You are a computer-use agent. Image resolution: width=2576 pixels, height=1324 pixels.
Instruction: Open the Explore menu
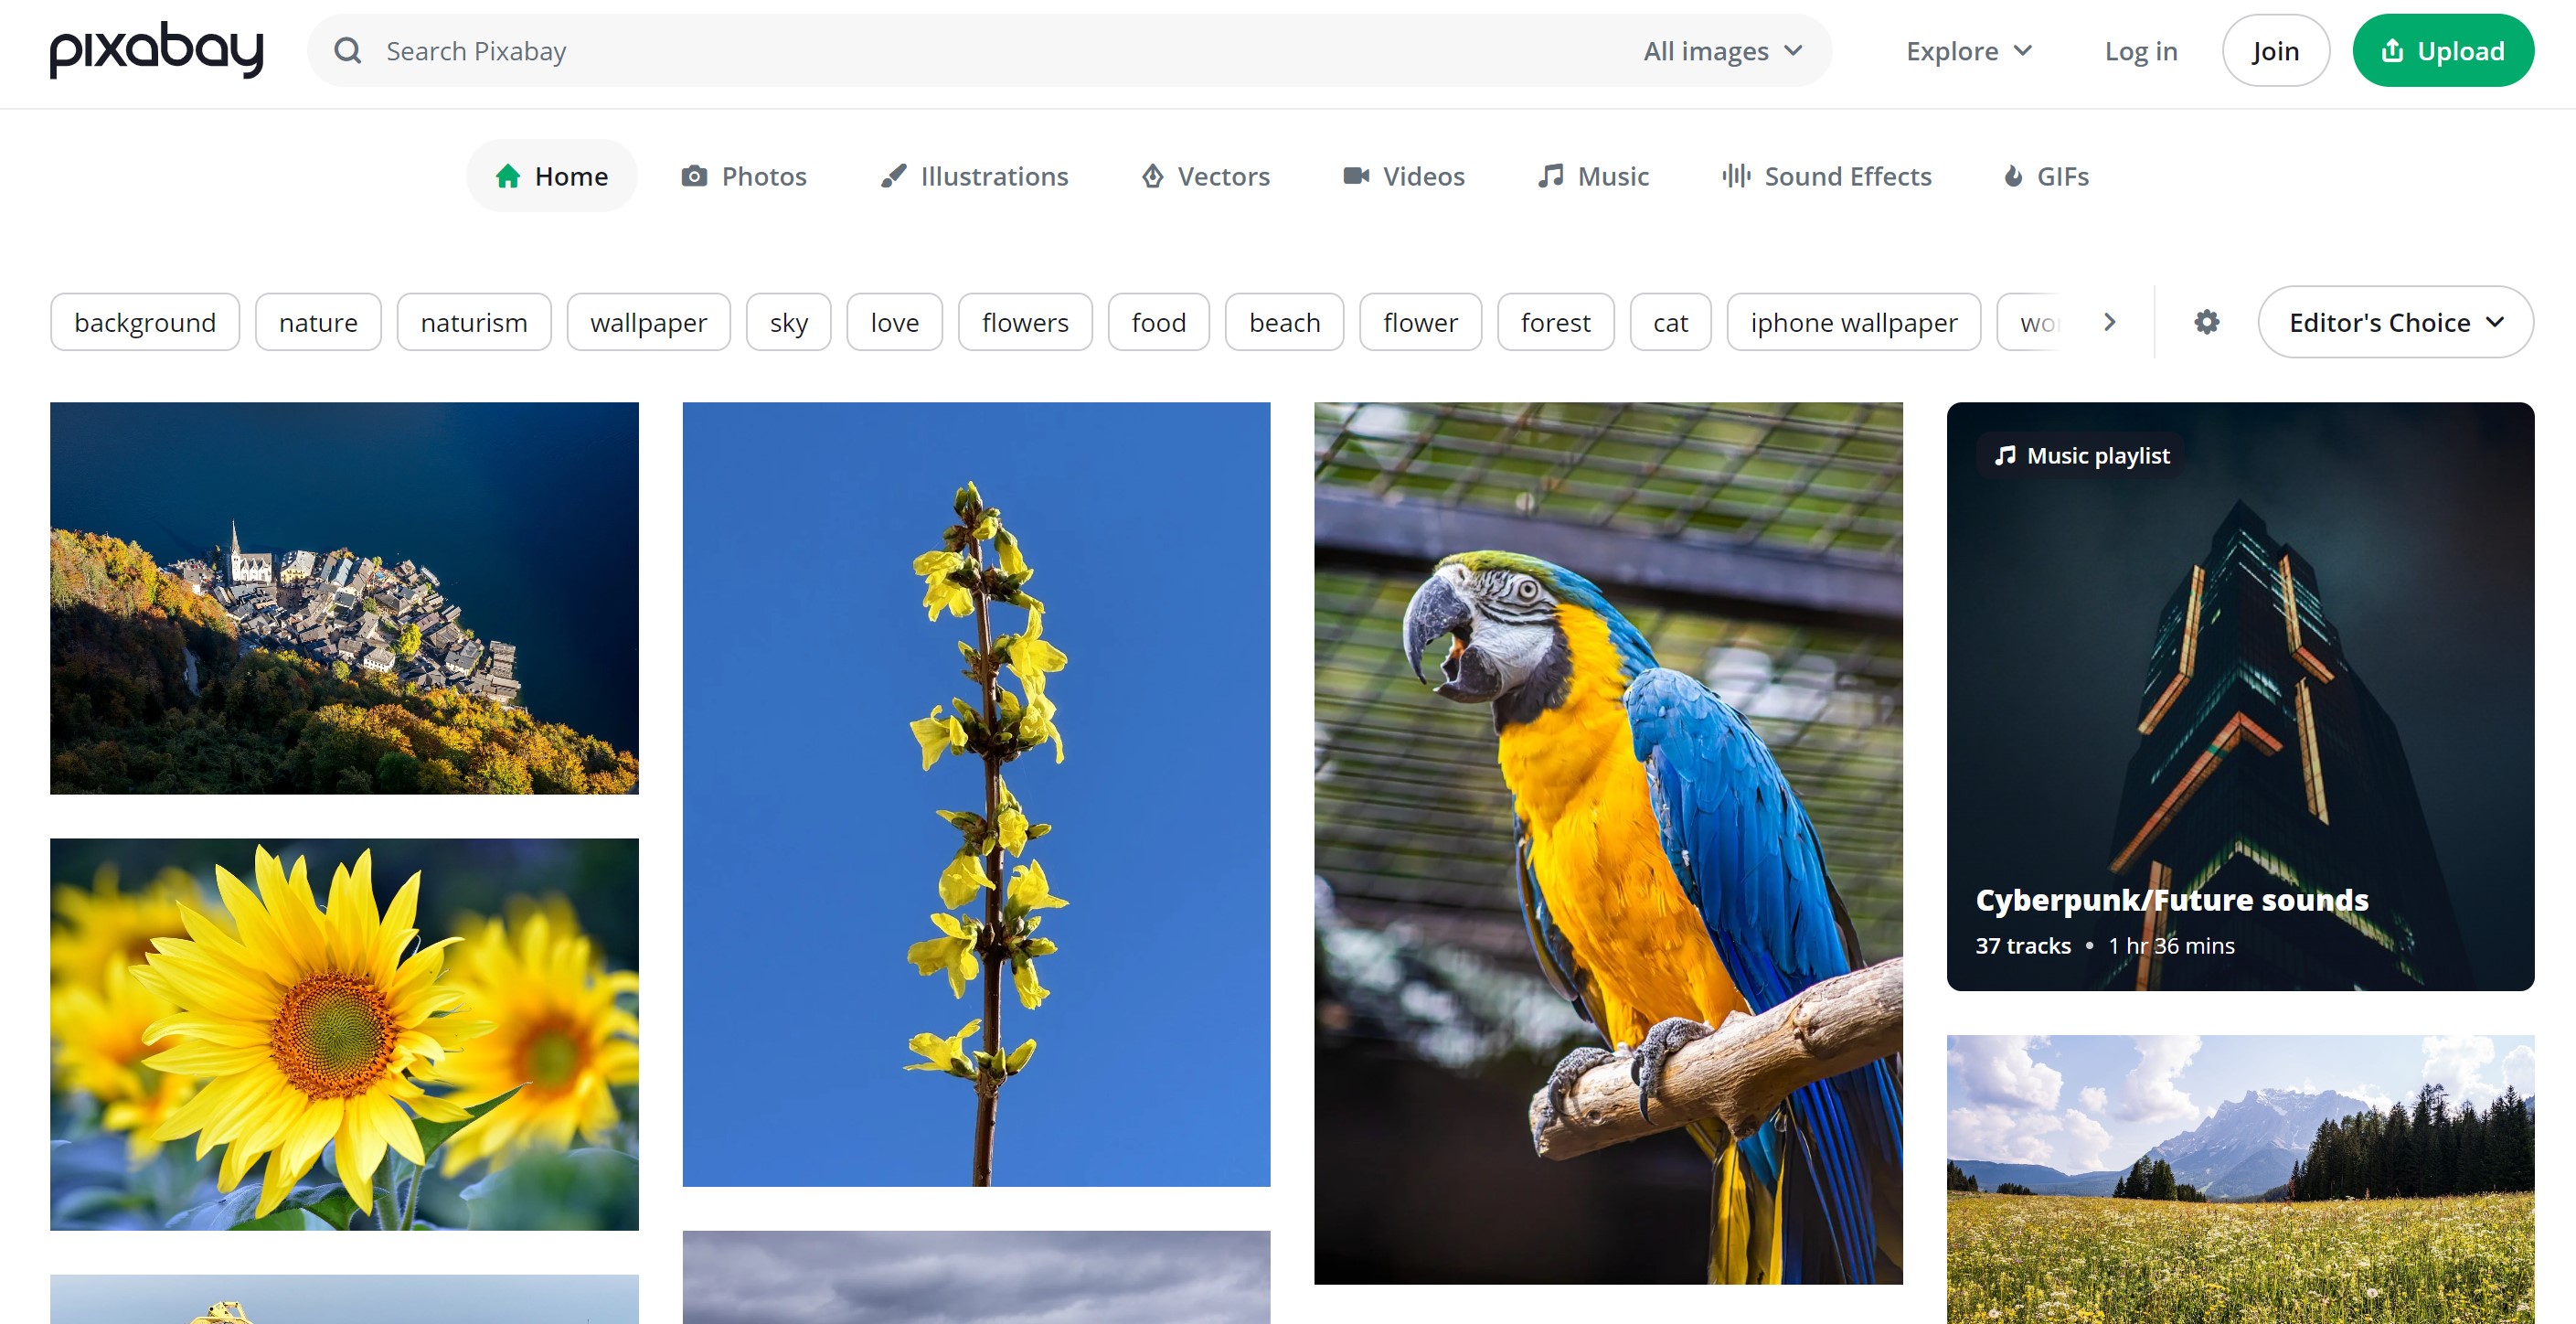point(1968,51)
